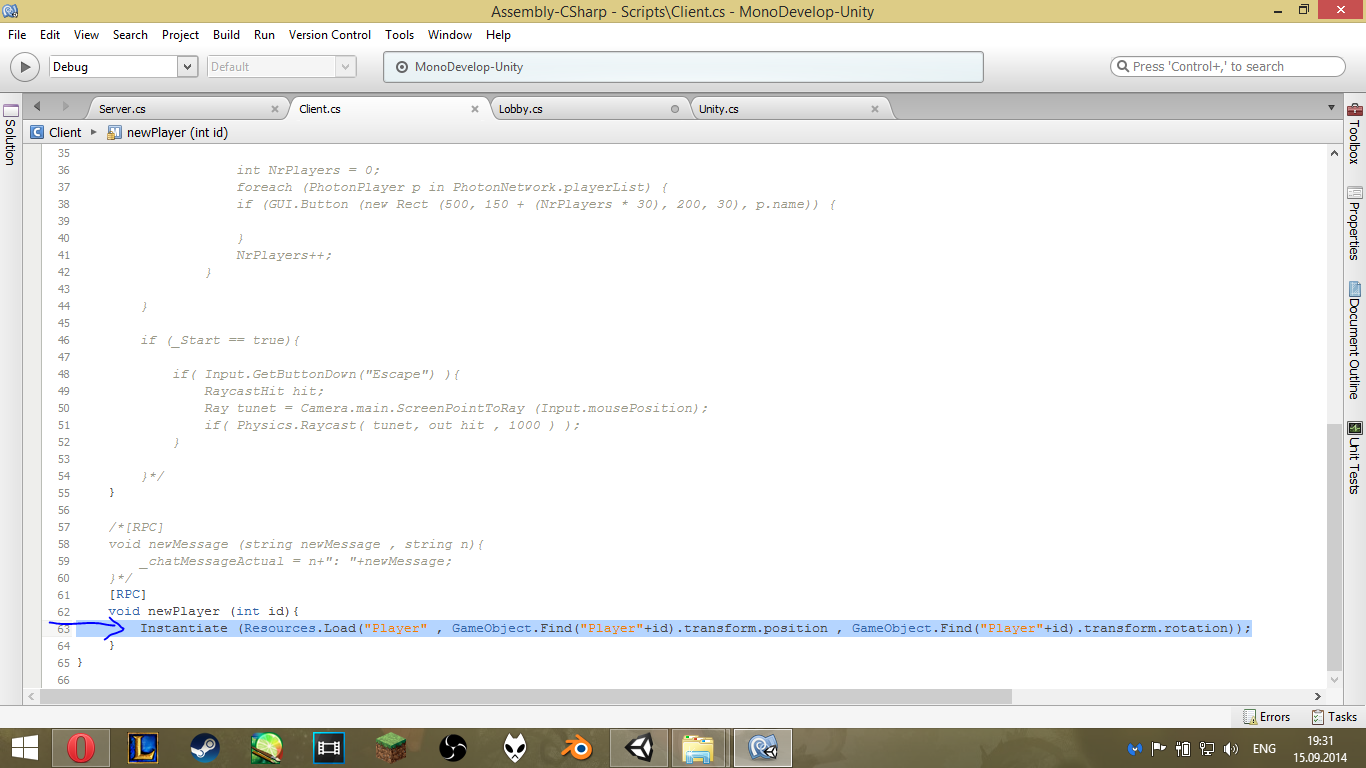
Task: Open the Version Control menu
Action: [x=329, y=35]
